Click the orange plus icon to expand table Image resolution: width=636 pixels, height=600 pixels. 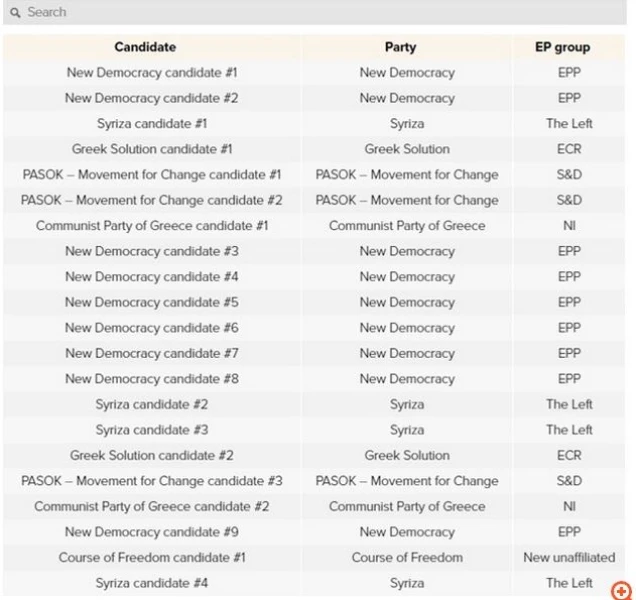(621, 591)
